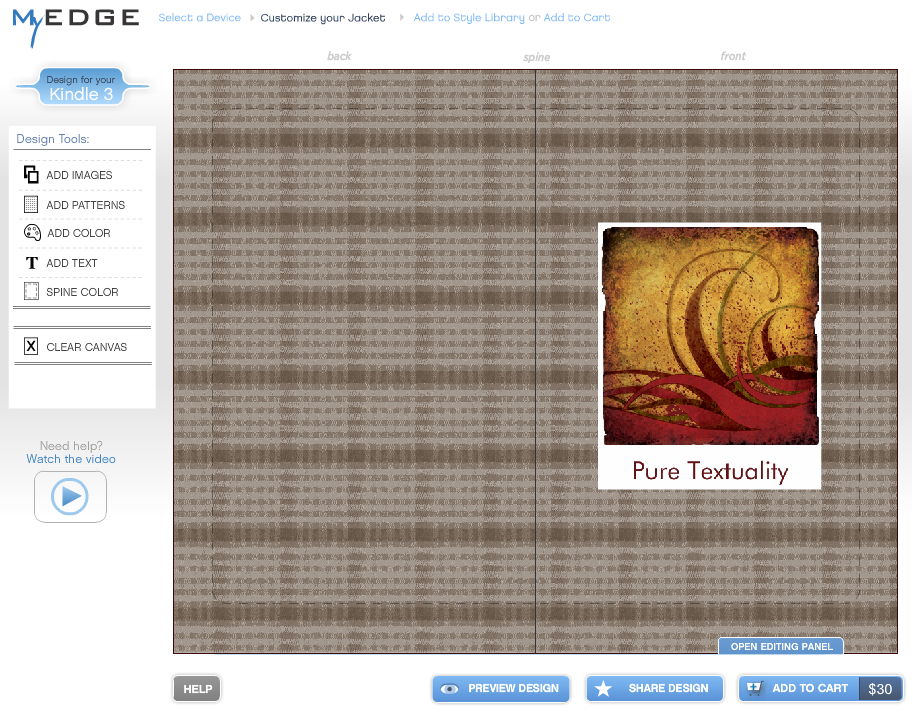
Task: Click the $30 price tag
Action: [x=880, y=689]
